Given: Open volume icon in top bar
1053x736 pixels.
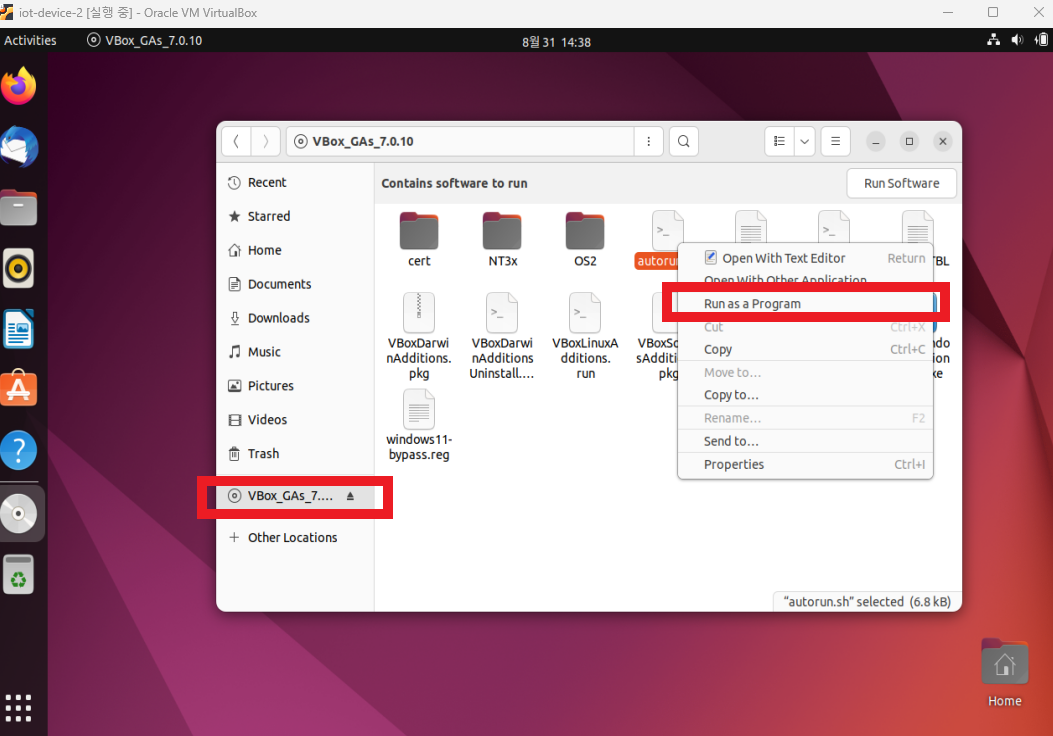Looking at the screenshot, I should 1017,40.
